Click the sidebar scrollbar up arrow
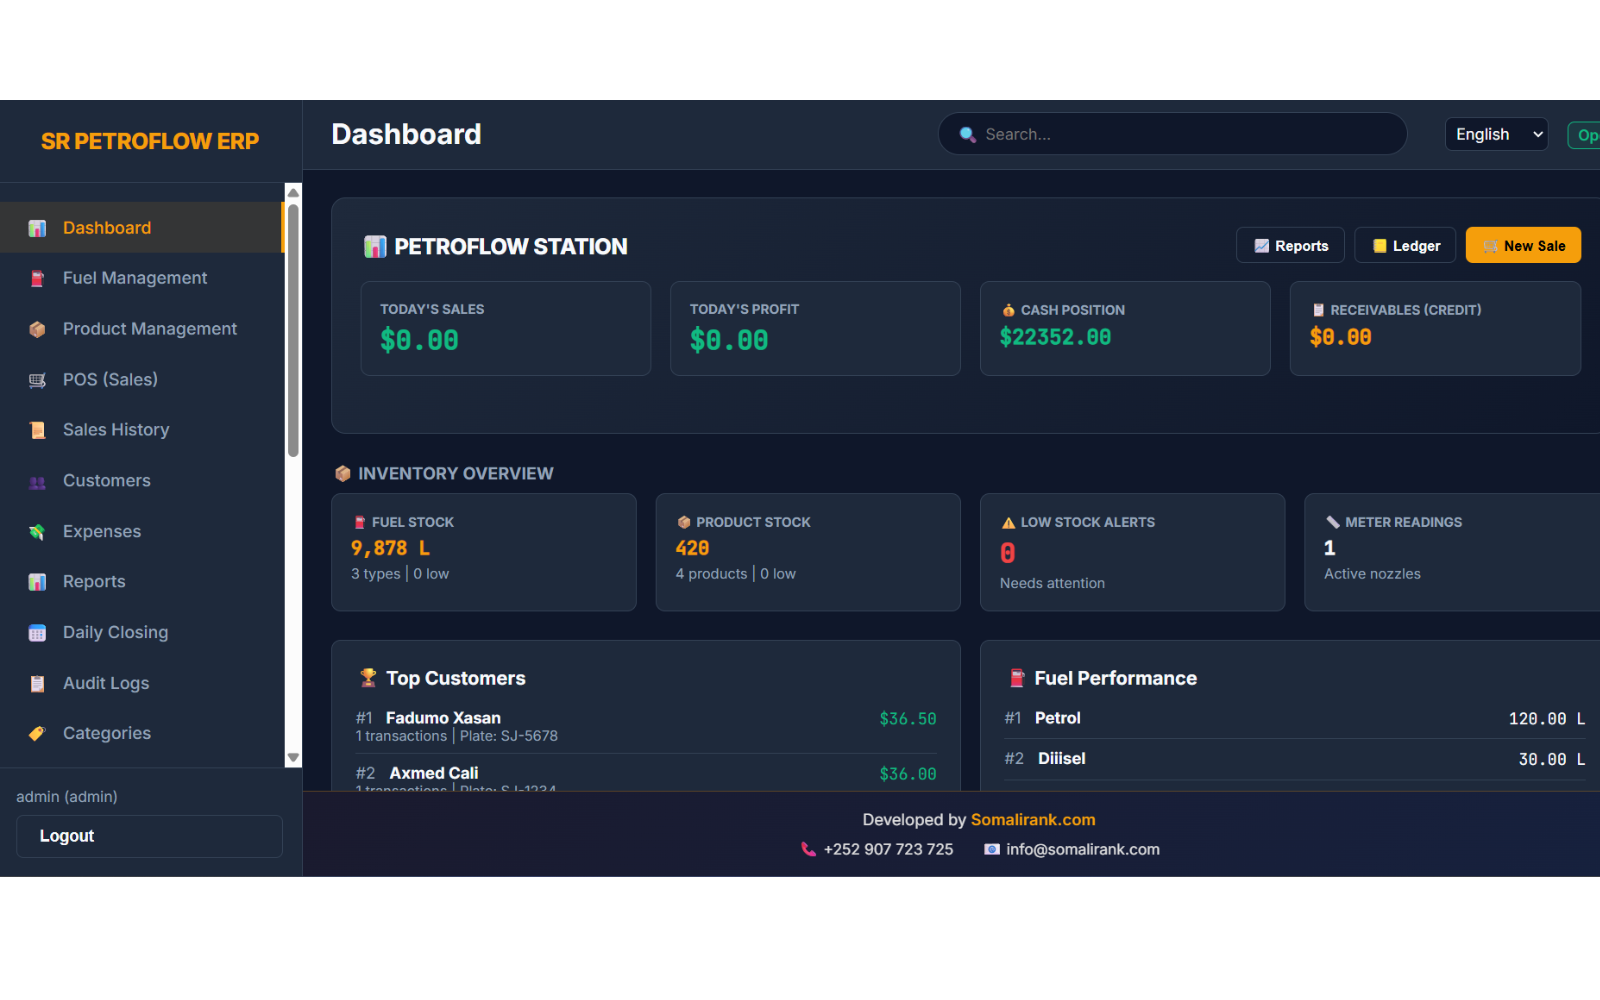Screen dimensions: 1600x1000 (293, 192)
